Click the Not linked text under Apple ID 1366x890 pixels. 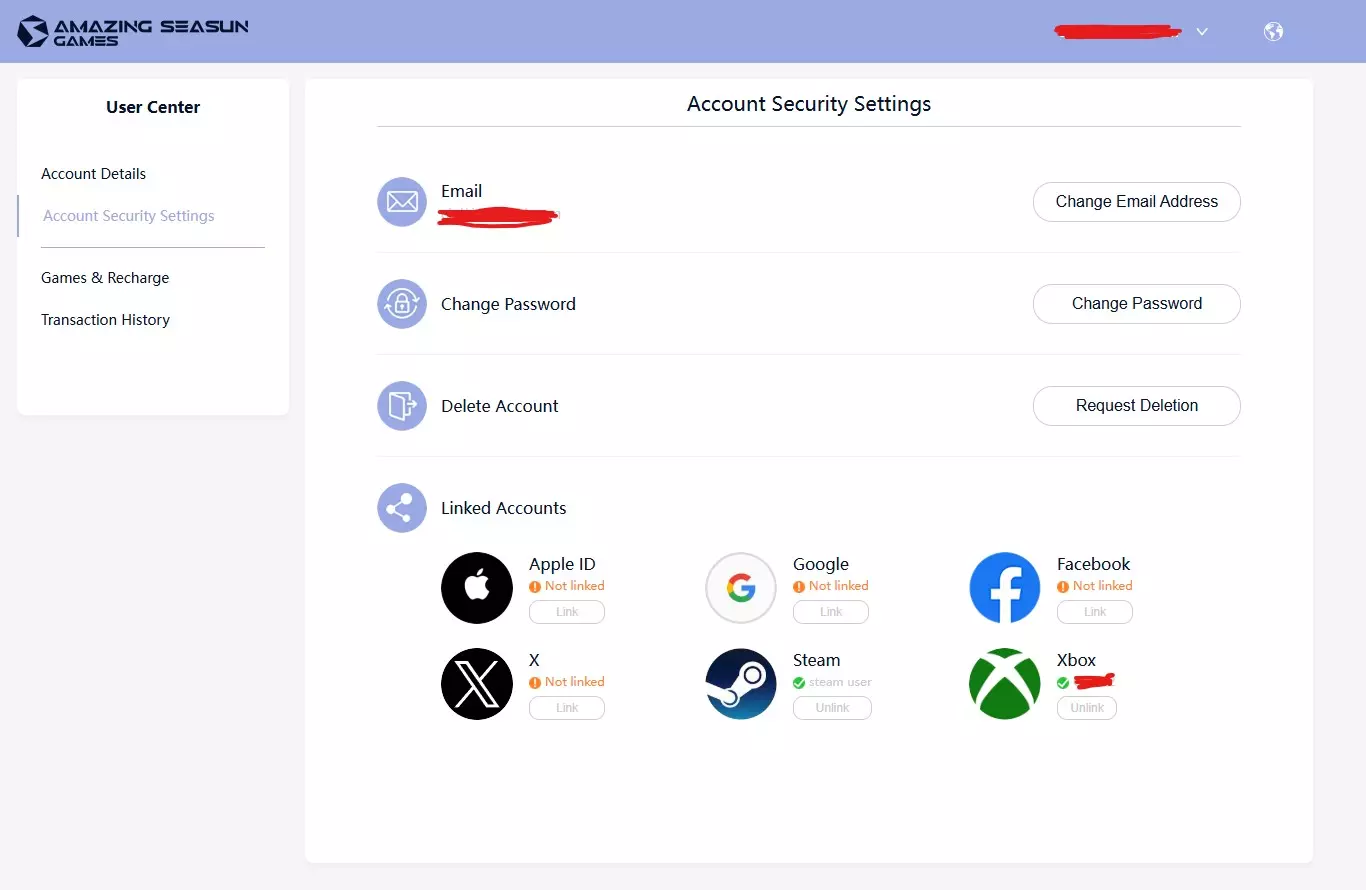[x=574, y=586]
